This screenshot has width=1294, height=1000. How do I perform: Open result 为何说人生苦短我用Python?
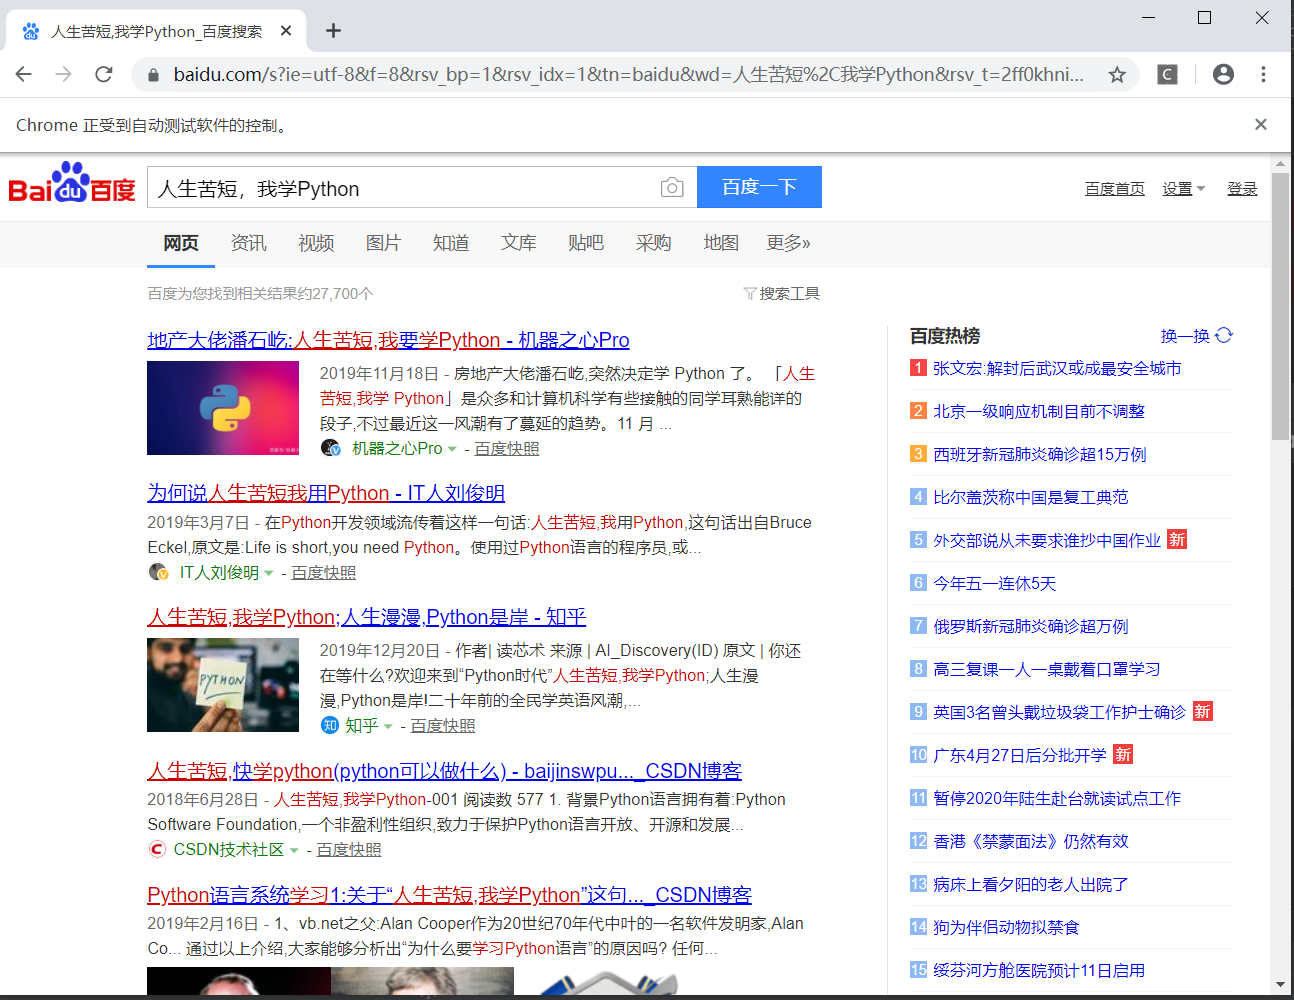tap(326, 493)
